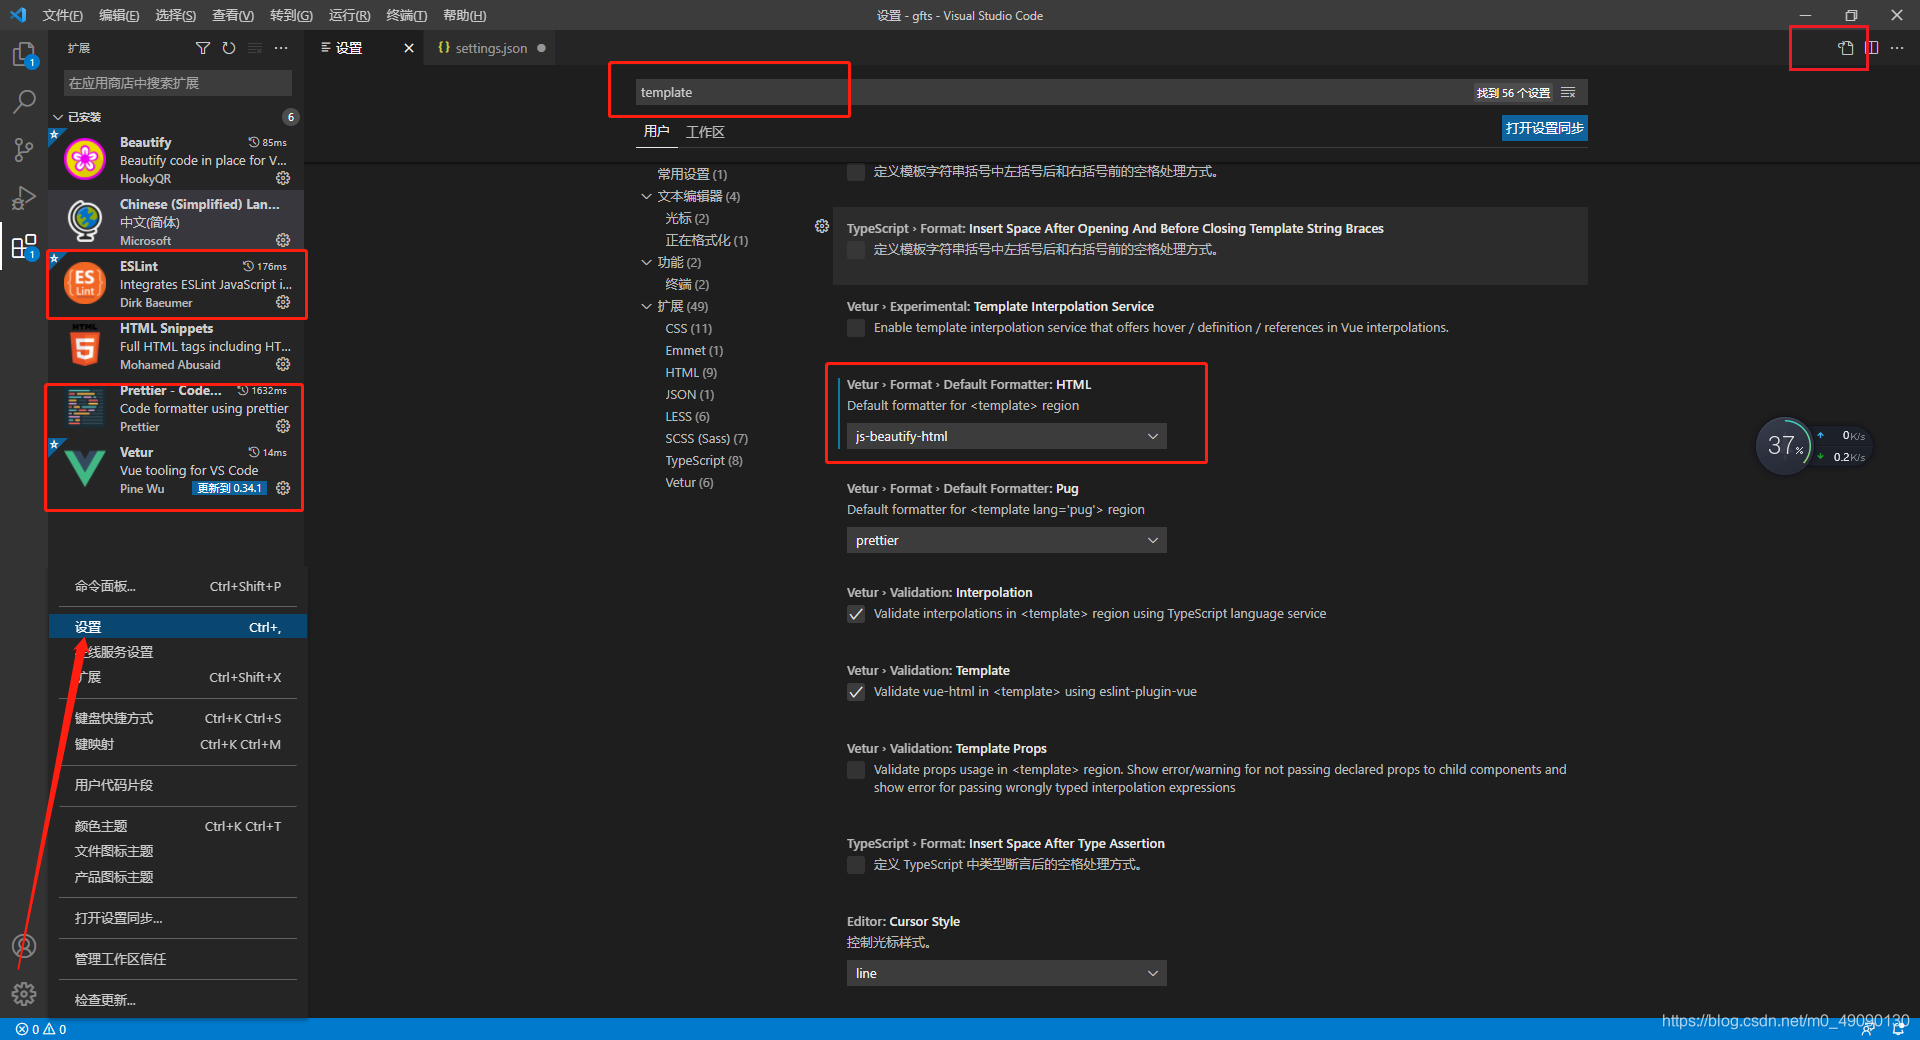The image size is (1920, 1040).
Task: Collapse the 功能 settings tree group
Action: (x=646, y=262)
